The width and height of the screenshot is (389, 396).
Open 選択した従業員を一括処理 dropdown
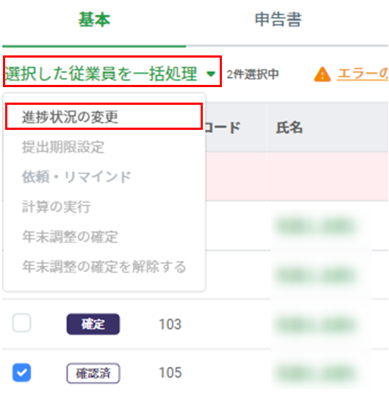[112, 72]
